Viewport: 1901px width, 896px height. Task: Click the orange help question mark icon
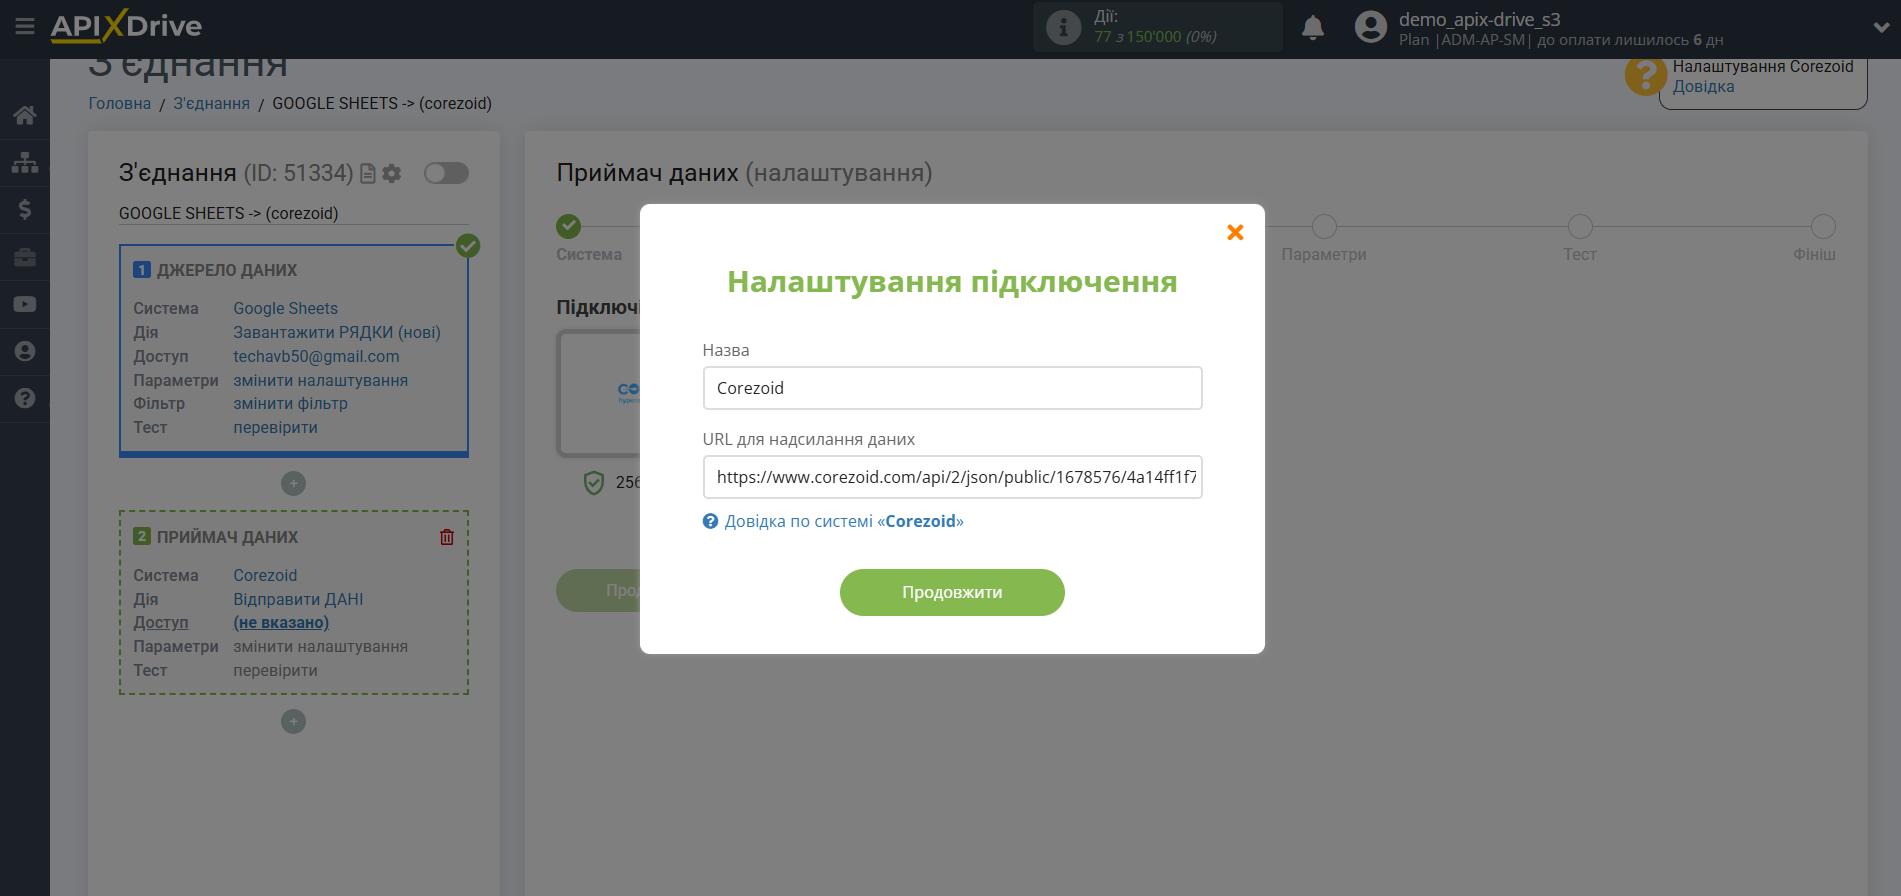(1645, 75)
